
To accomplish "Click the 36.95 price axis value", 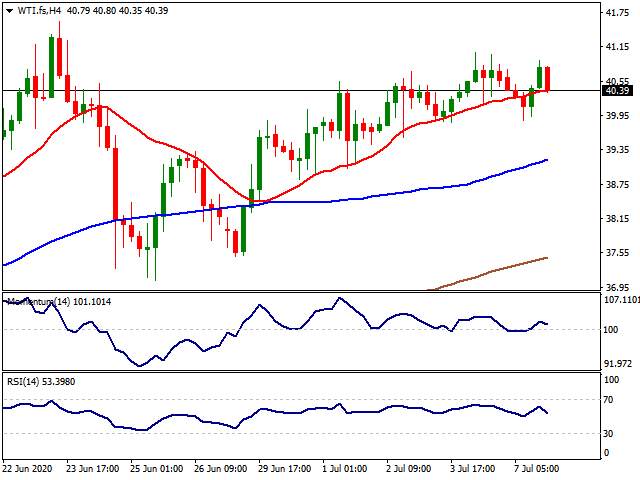I will click(x=617, y=287).
